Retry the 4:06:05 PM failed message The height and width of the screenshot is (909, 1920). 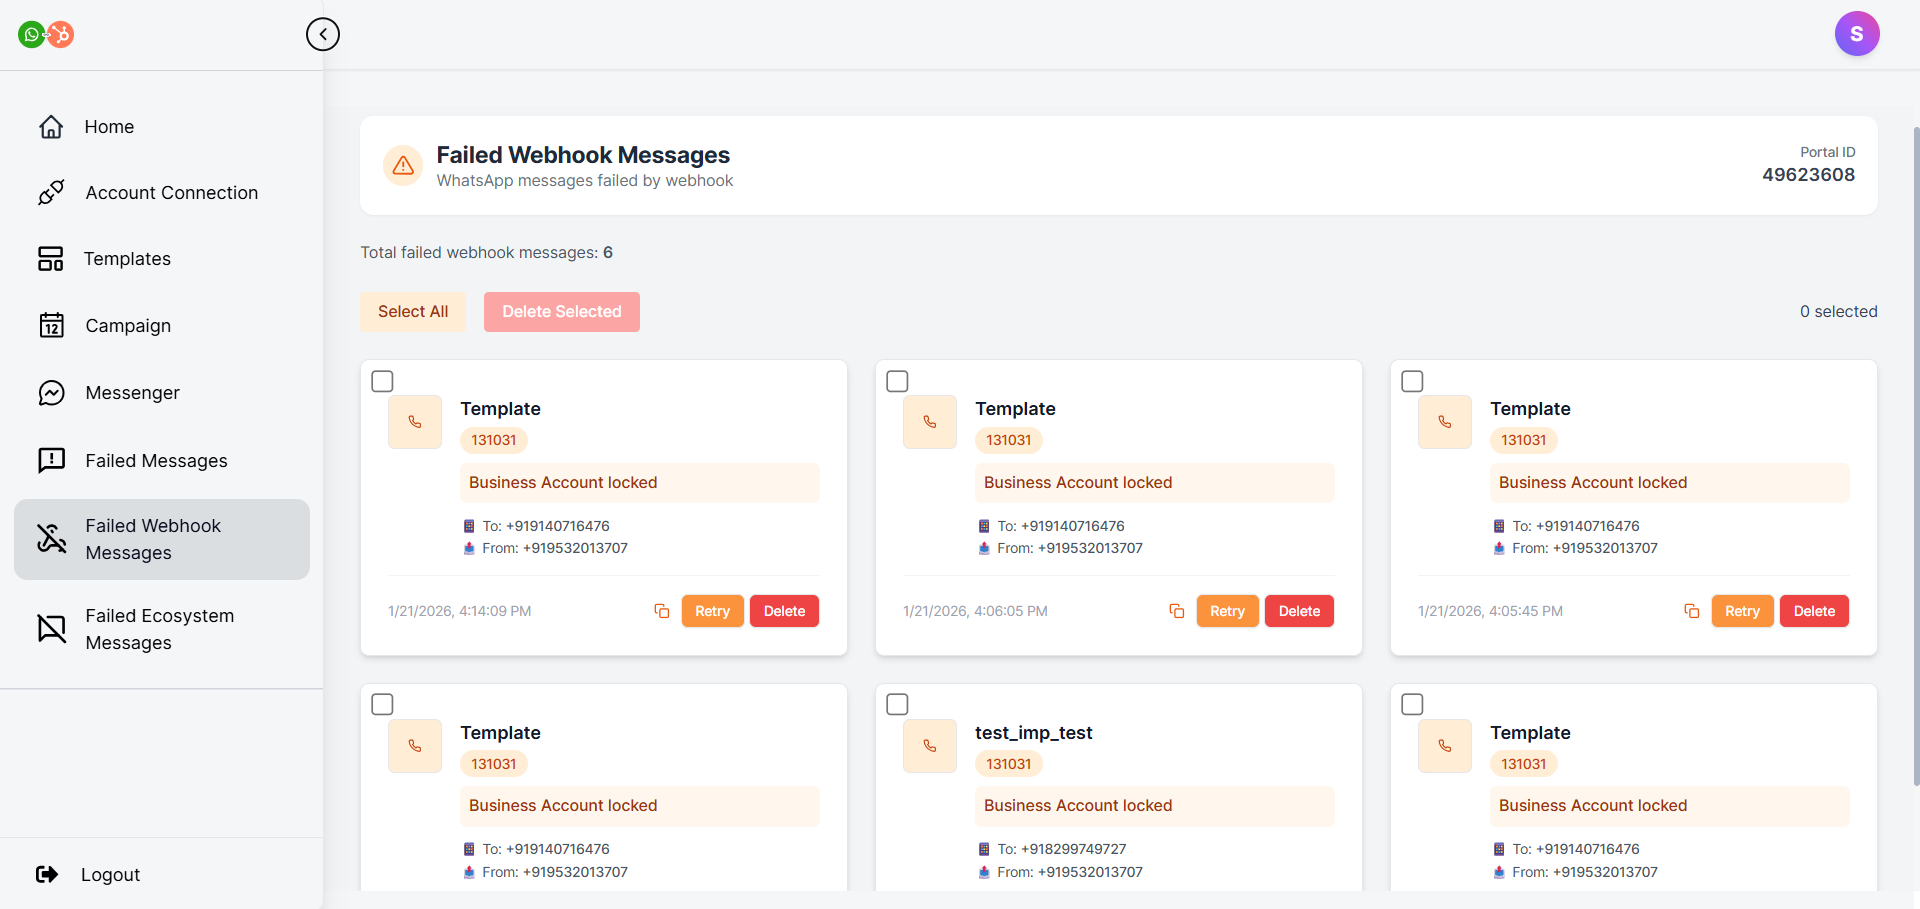click(1227, 611)
